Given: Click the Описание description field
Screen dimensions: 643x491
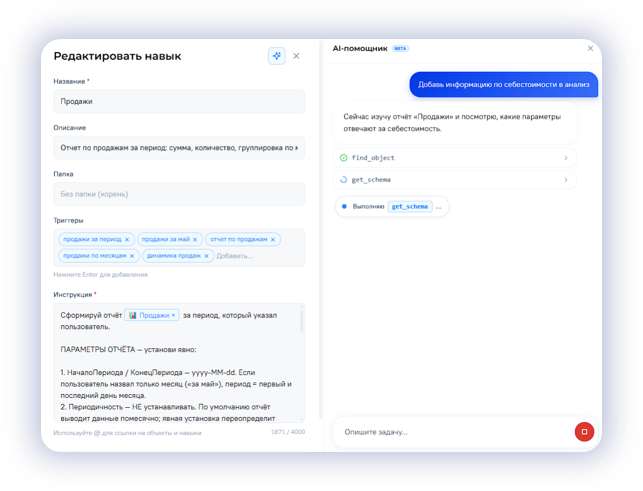Looking at the screenshot, I should (179, 148).
